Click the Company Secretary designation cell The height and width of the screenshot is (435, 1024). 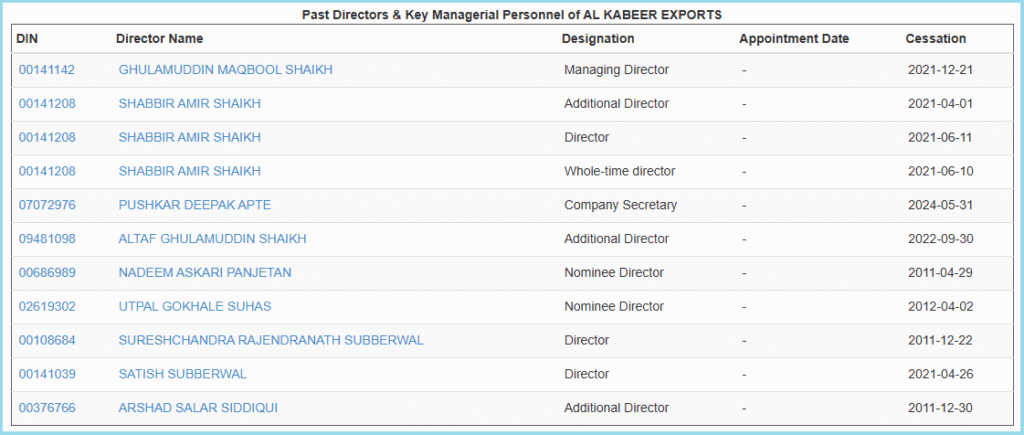[620, 205]
